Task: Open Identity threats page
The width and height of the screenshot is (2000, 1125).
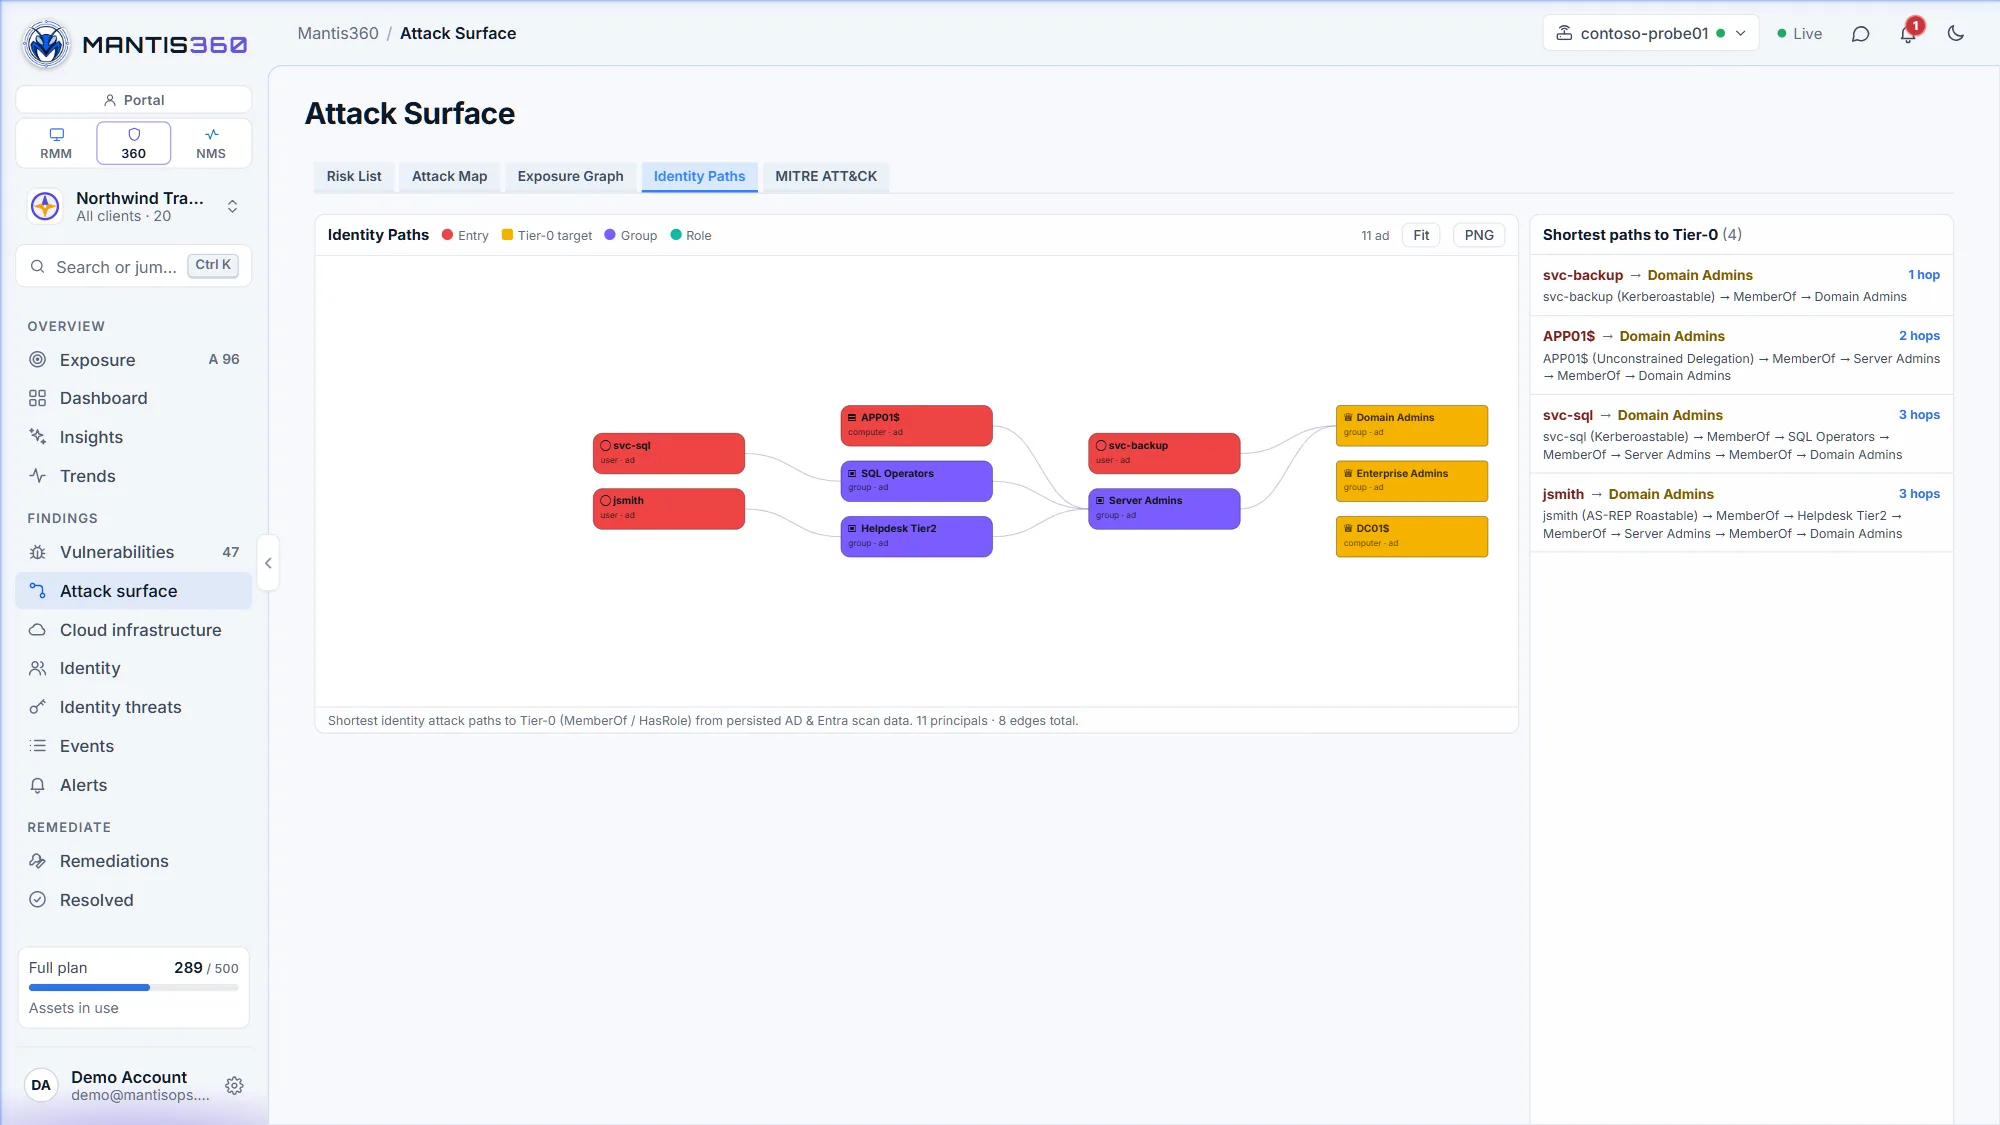Action: click(134, 708)
